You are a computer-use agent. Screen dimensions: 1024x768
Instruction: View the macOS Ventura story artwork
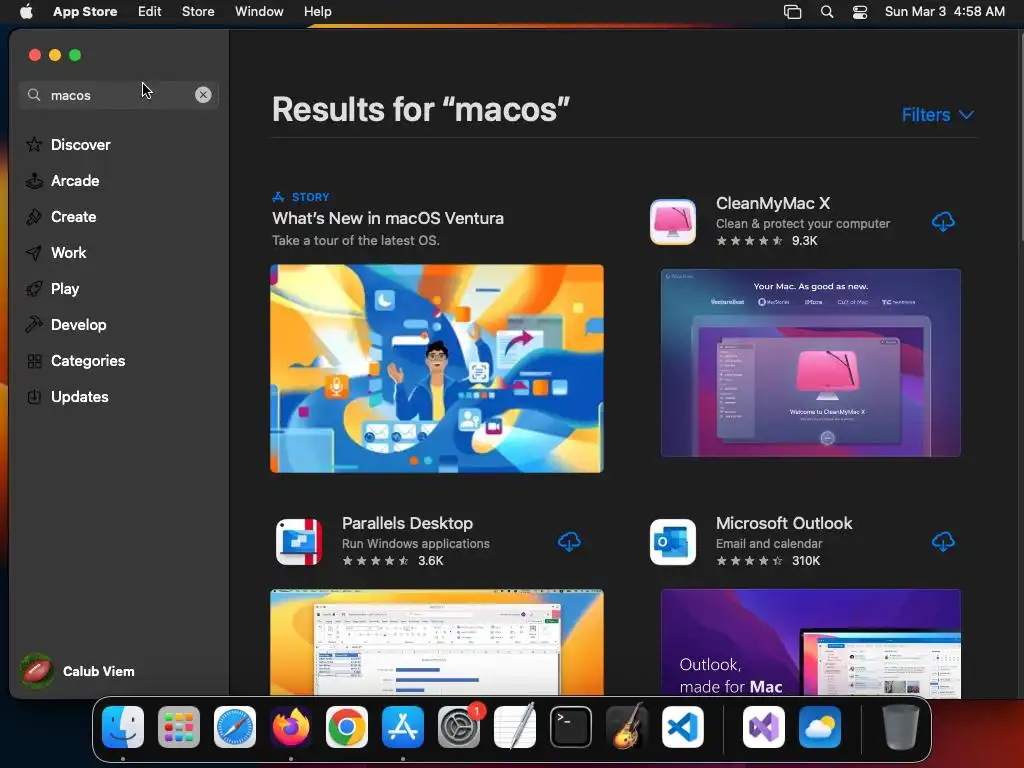click(437, 368)
